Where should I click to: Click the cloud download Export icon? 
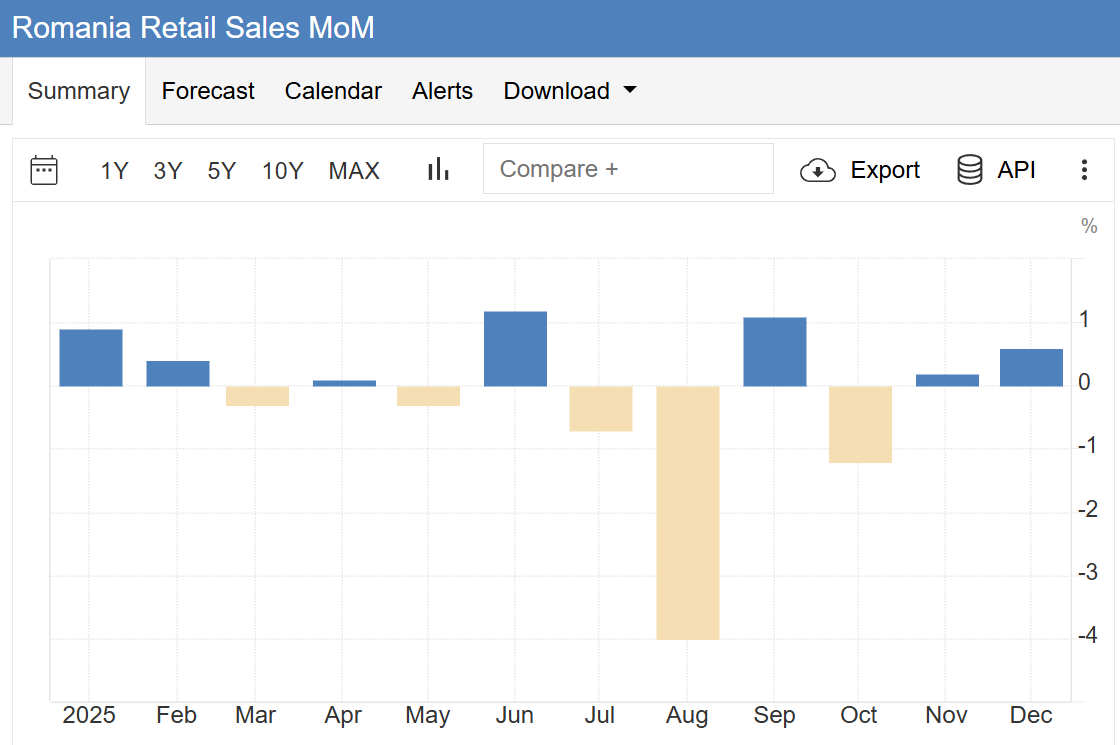coord(818,171)
